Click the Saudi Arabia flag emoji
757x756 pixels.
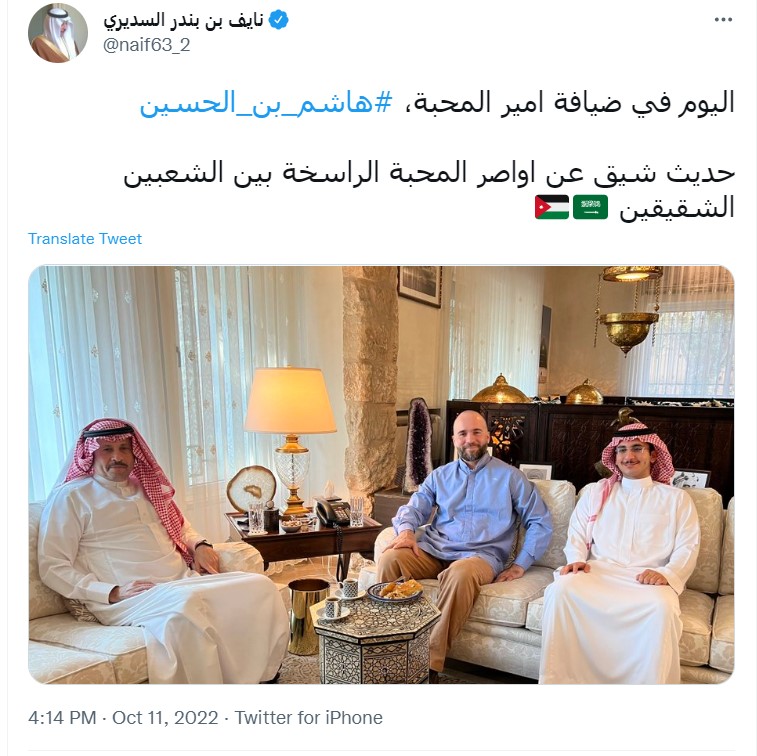[590, 207]
